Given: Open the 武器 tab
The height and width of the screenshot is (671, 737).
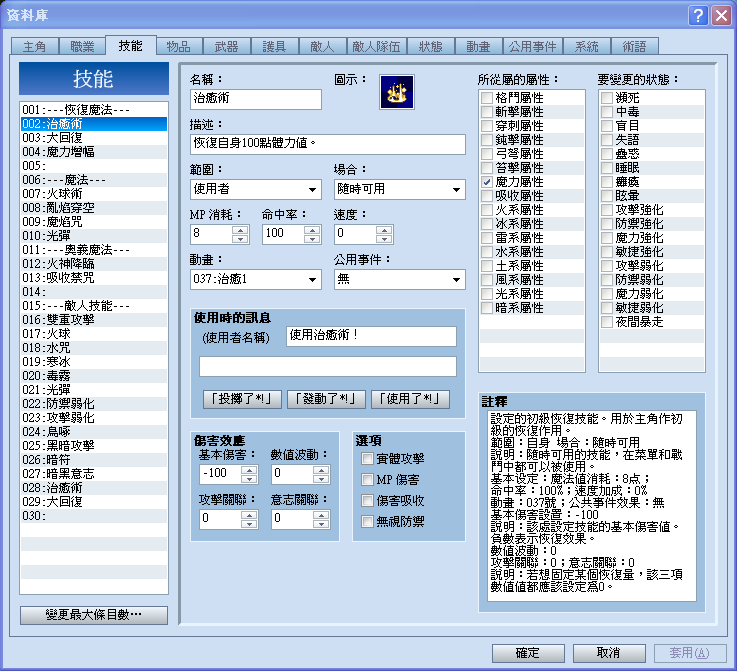Looking at the screenshot, I should [x=227, y=47].
